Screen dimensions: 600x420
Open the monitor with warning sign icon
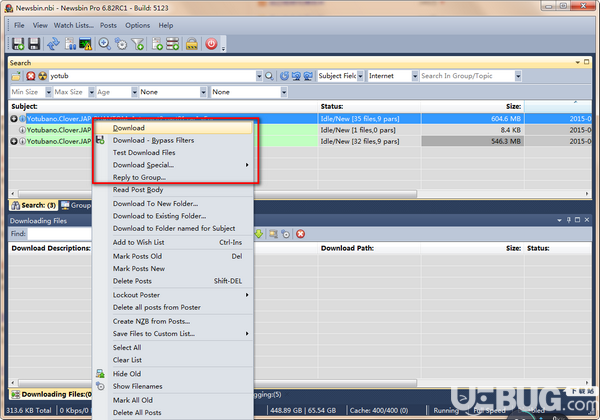[x=85, y=44]
